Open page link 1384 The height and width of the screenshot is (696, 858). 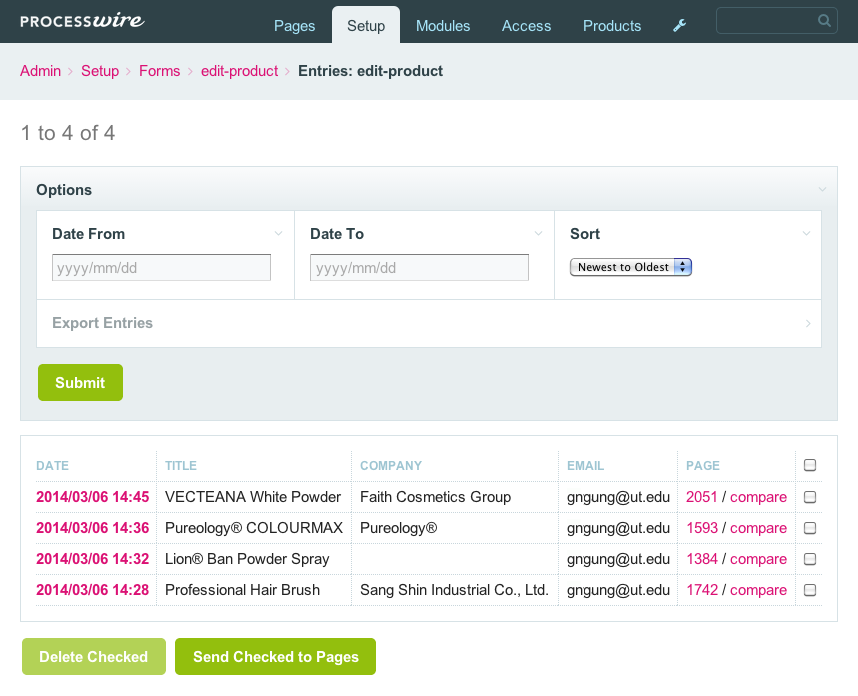point(702,559)
